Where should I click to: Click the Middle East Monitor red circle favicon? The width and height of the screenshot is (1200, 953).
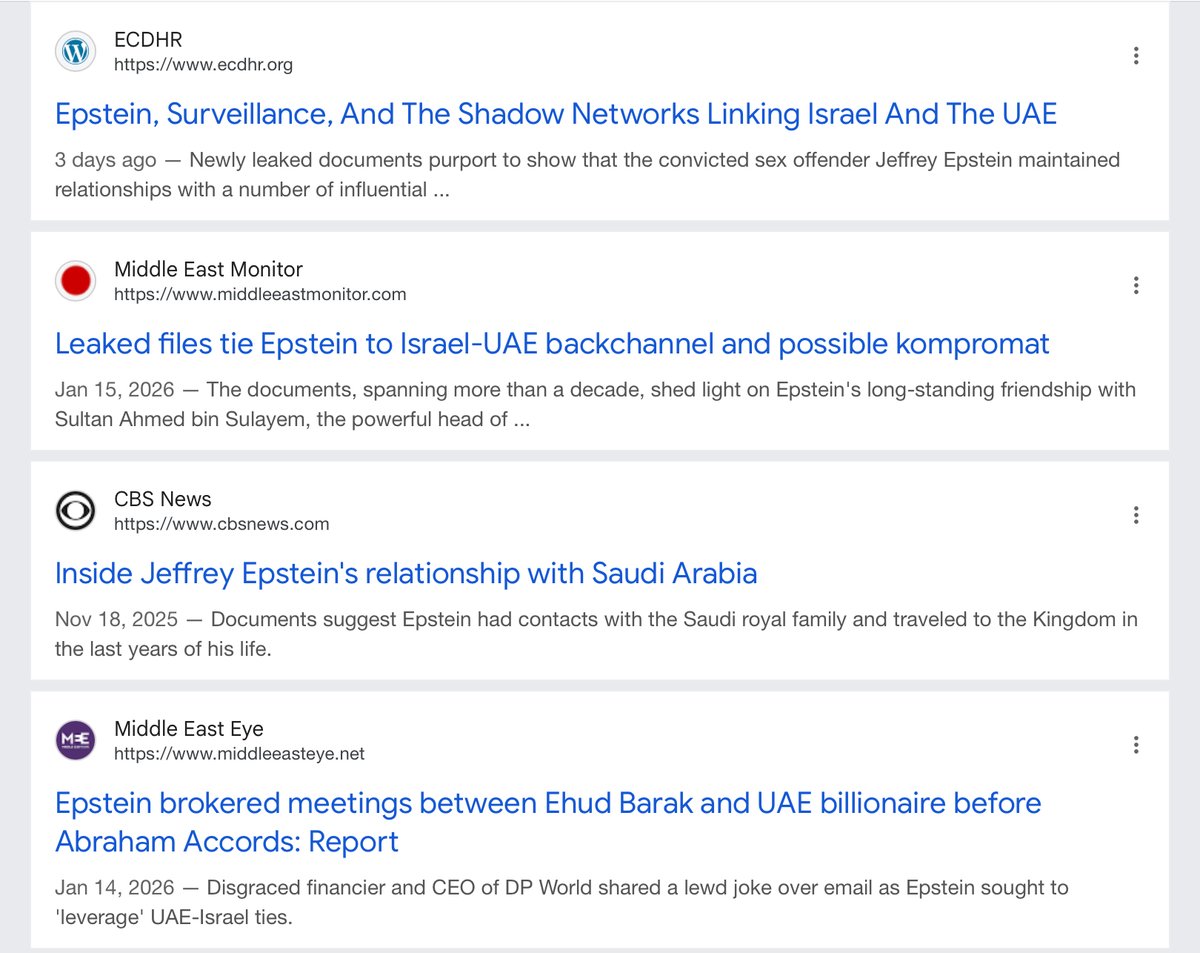(75, 281)
